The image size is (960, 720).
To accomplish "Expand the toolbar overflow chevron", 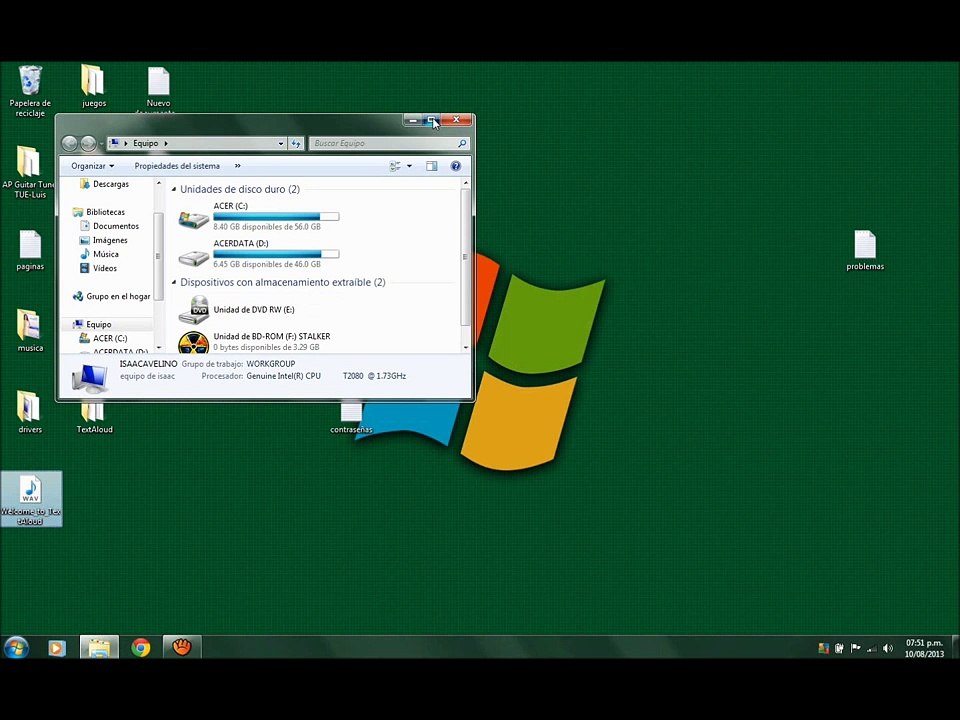I will (238, 166).
